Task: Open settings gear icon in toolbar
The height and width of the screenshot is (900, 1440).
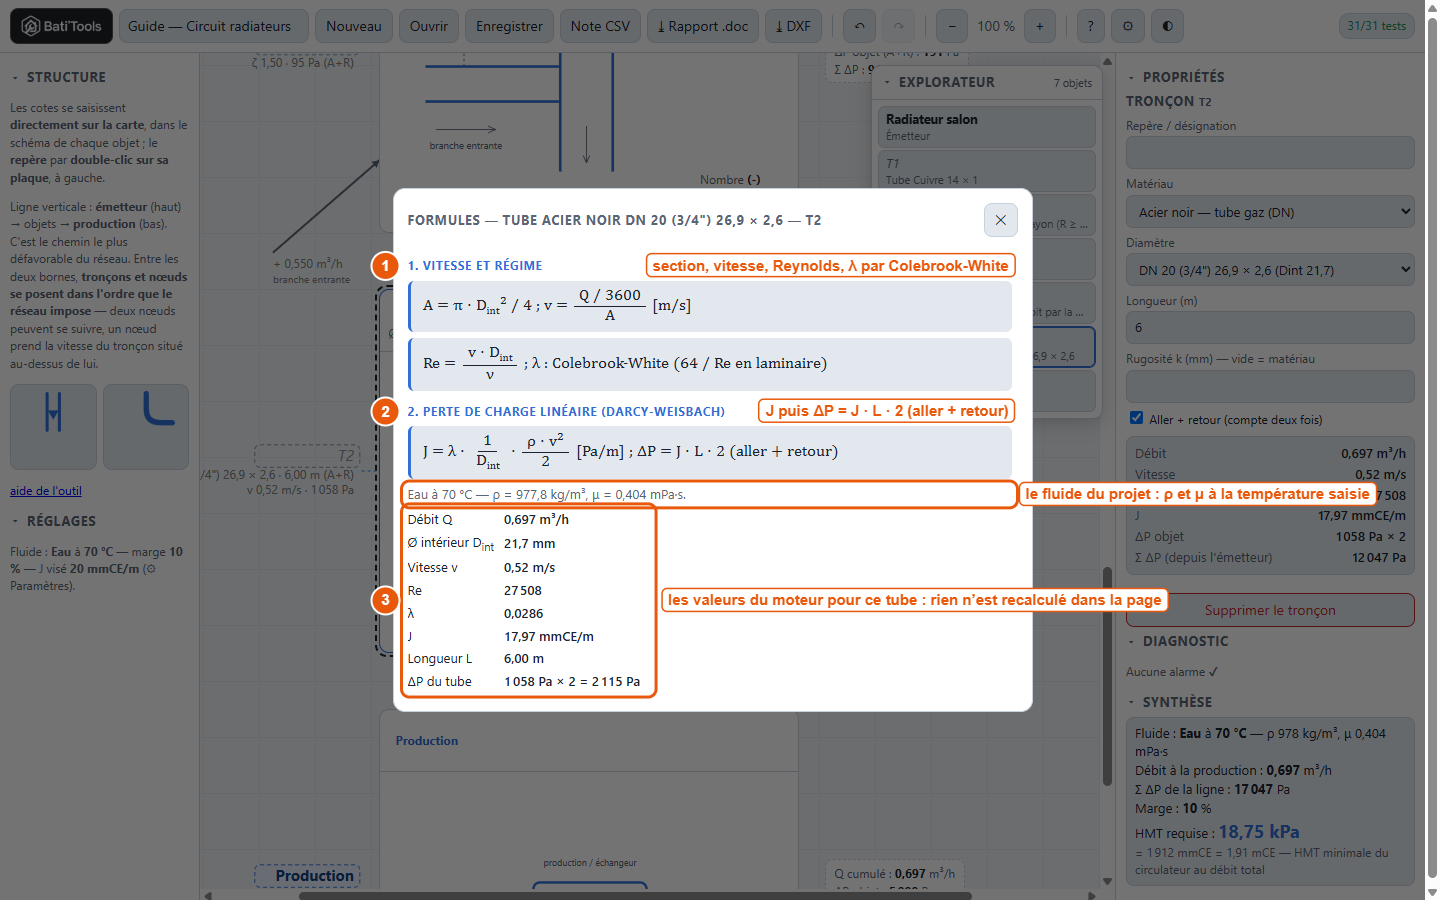Action: click(1128, 26)
